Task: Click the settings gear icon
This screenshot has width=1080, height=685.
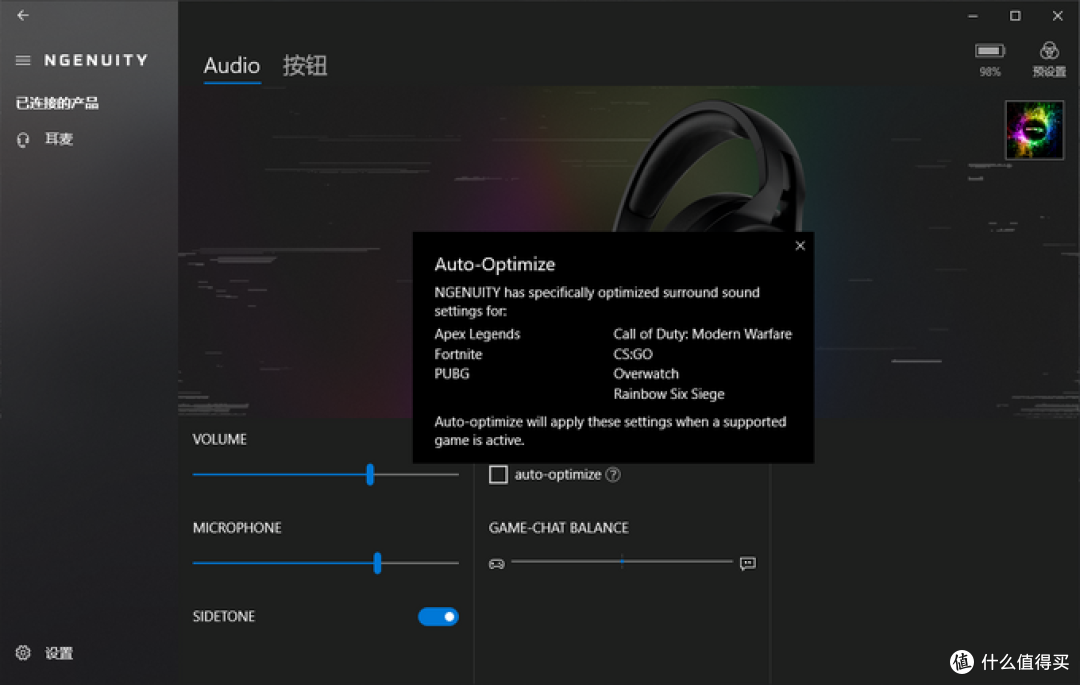Action: click(x=23, y=653)
